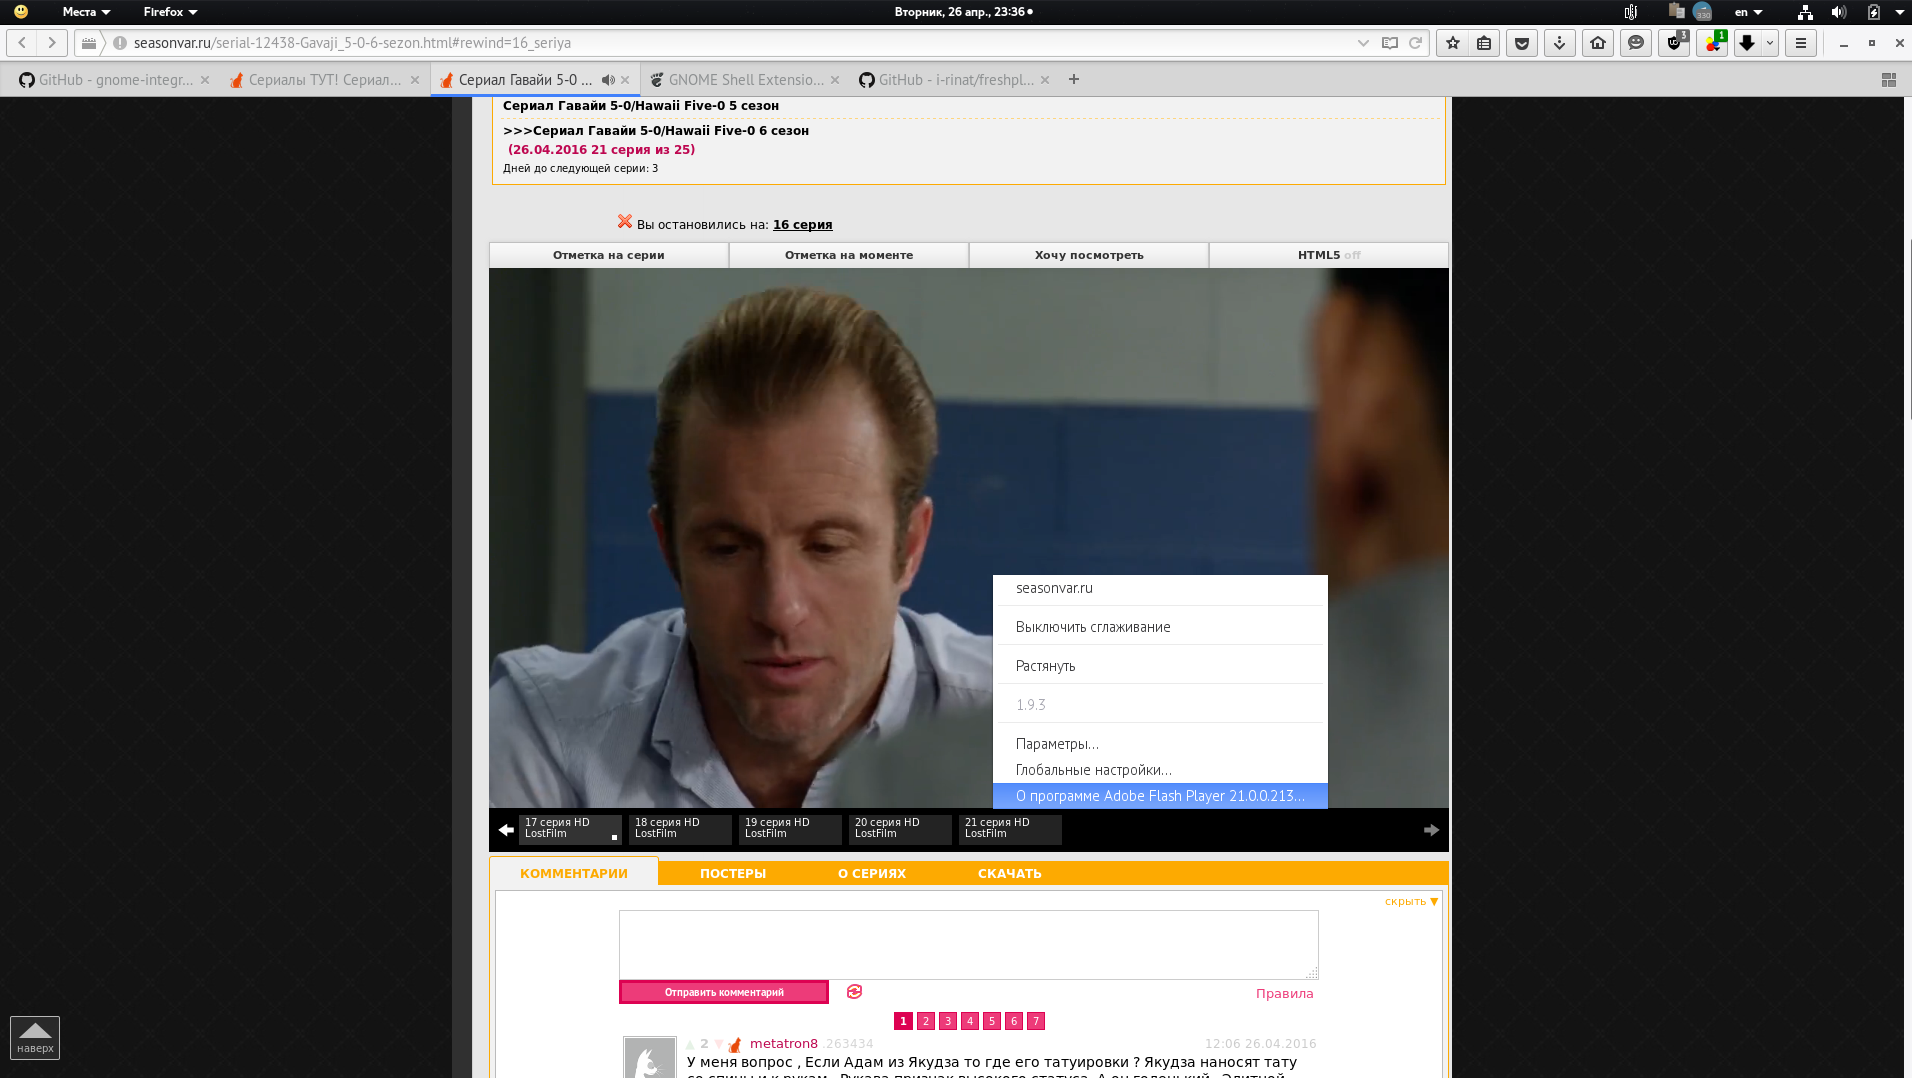This screenshot has height=1078, width=1912.
Task: Go to the Firefox home page
Action: pos(1598,43)
